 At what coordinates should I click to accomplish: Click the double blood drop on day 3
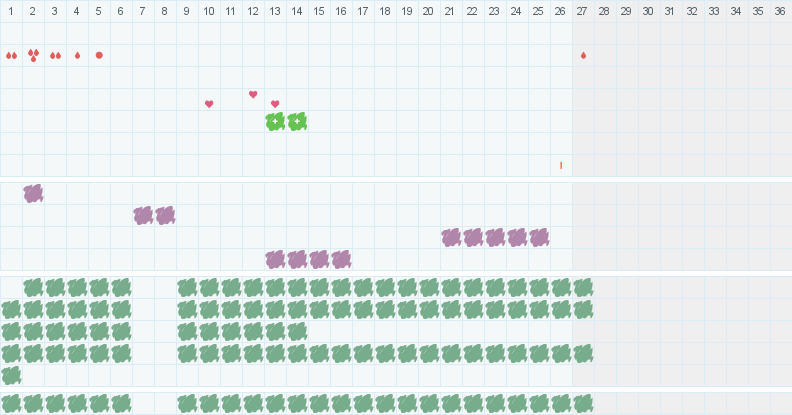click(56, 56)
